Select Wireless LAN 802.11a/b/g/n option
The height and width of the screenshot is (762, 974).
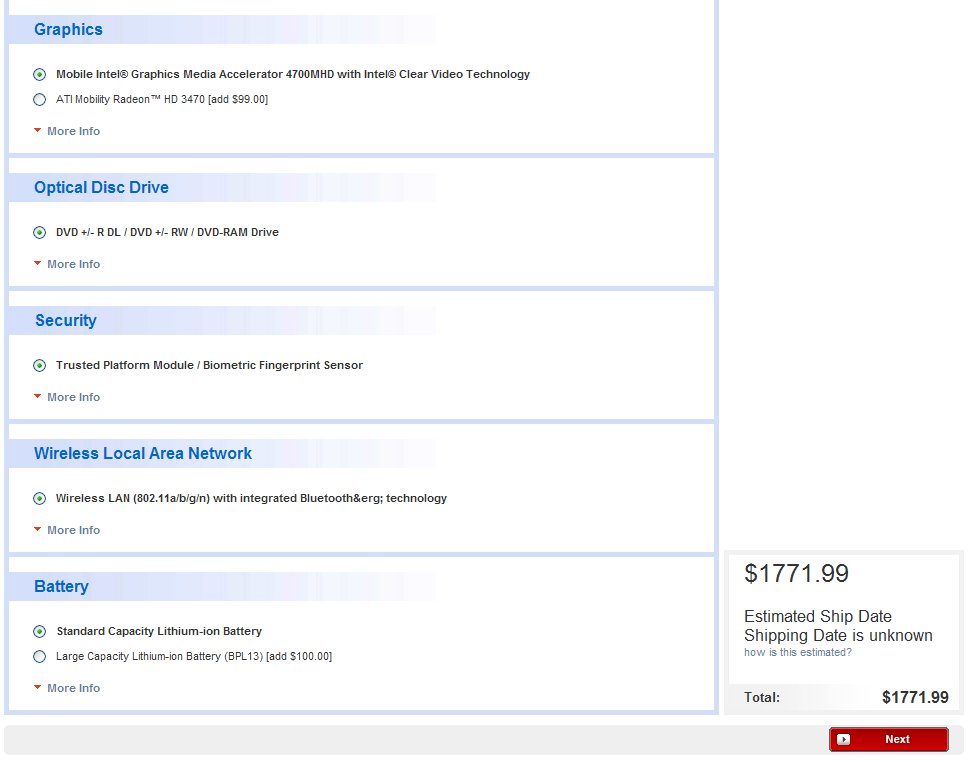point(40,498)
